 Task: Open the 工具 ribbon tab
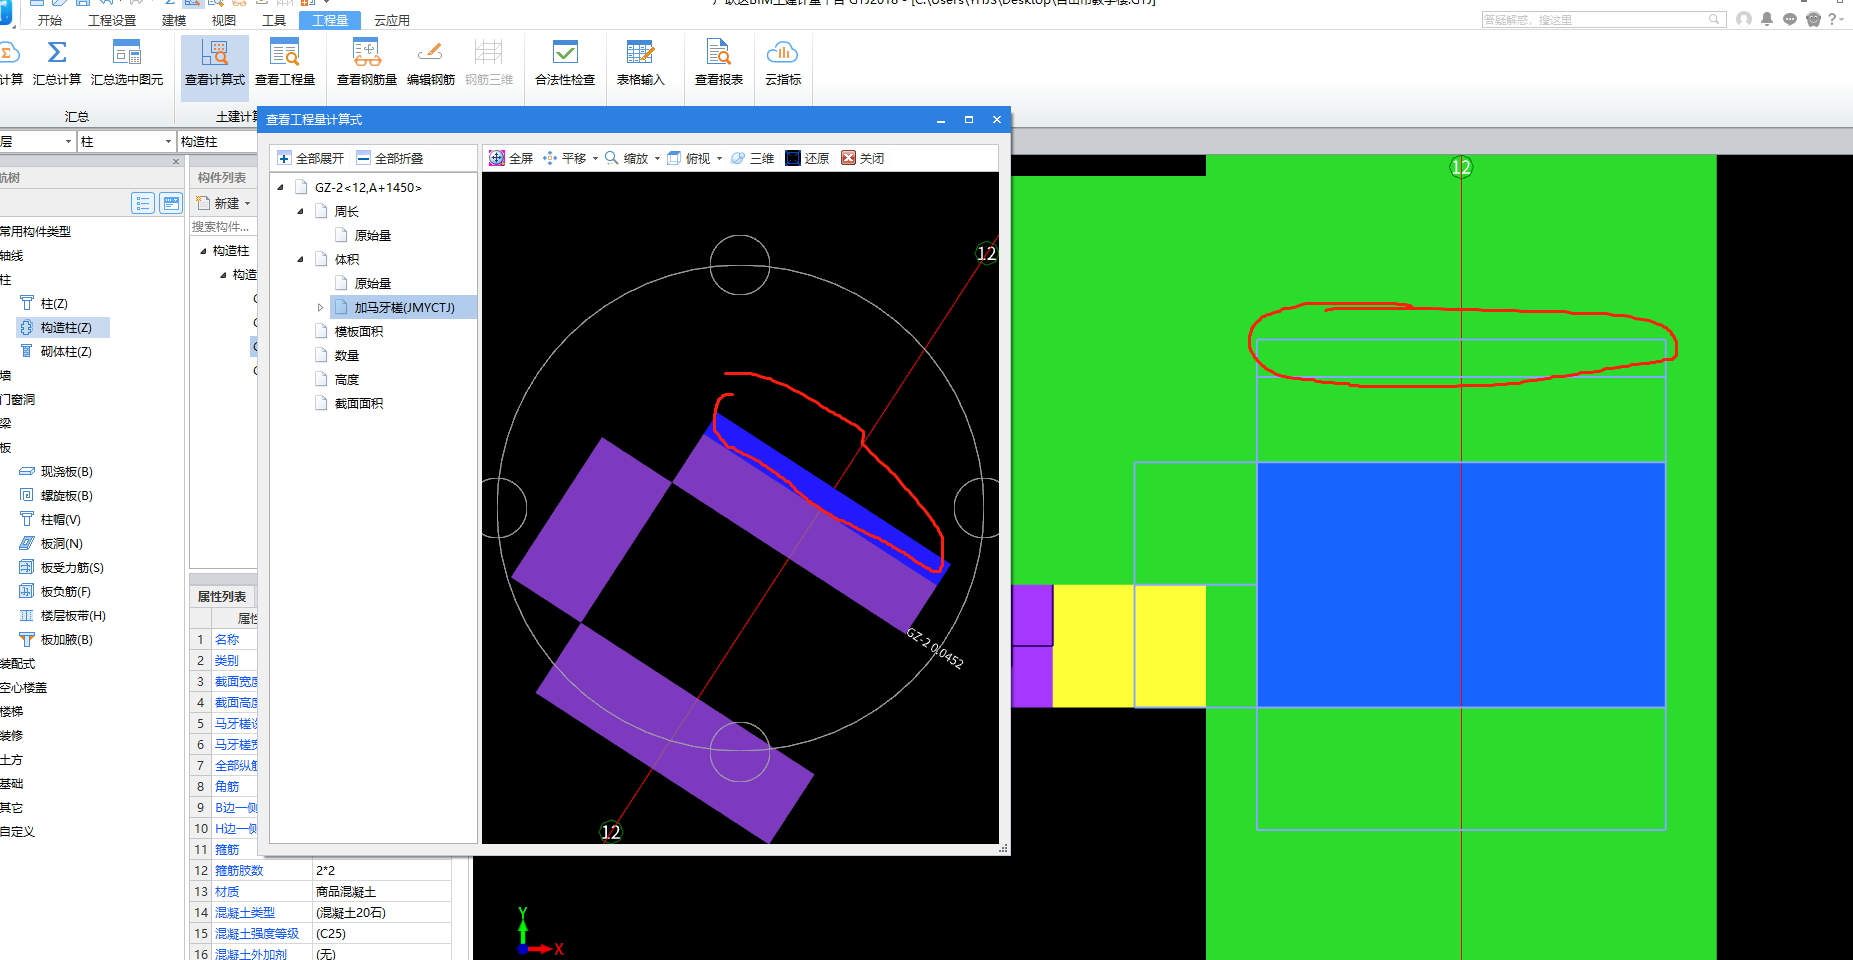274,20
